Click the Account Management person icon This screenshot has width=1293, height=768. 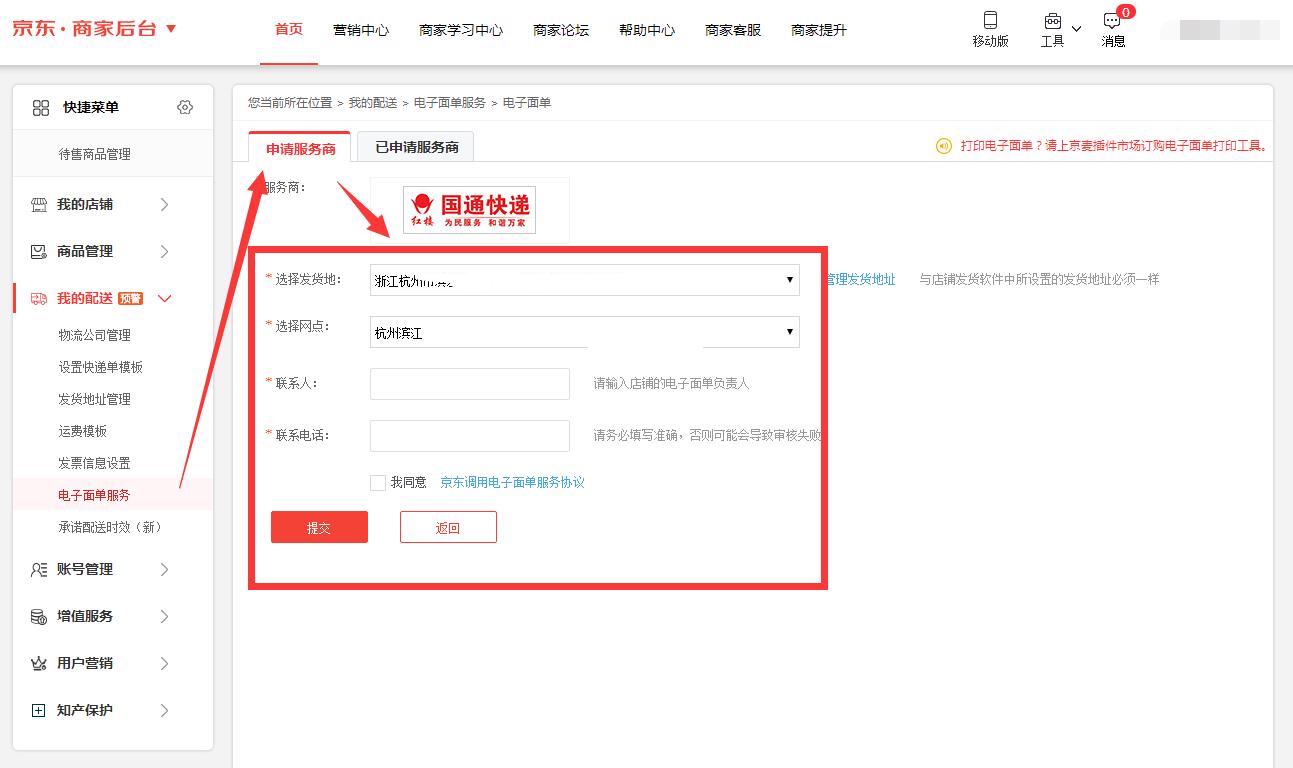click(x=39, y=569)
